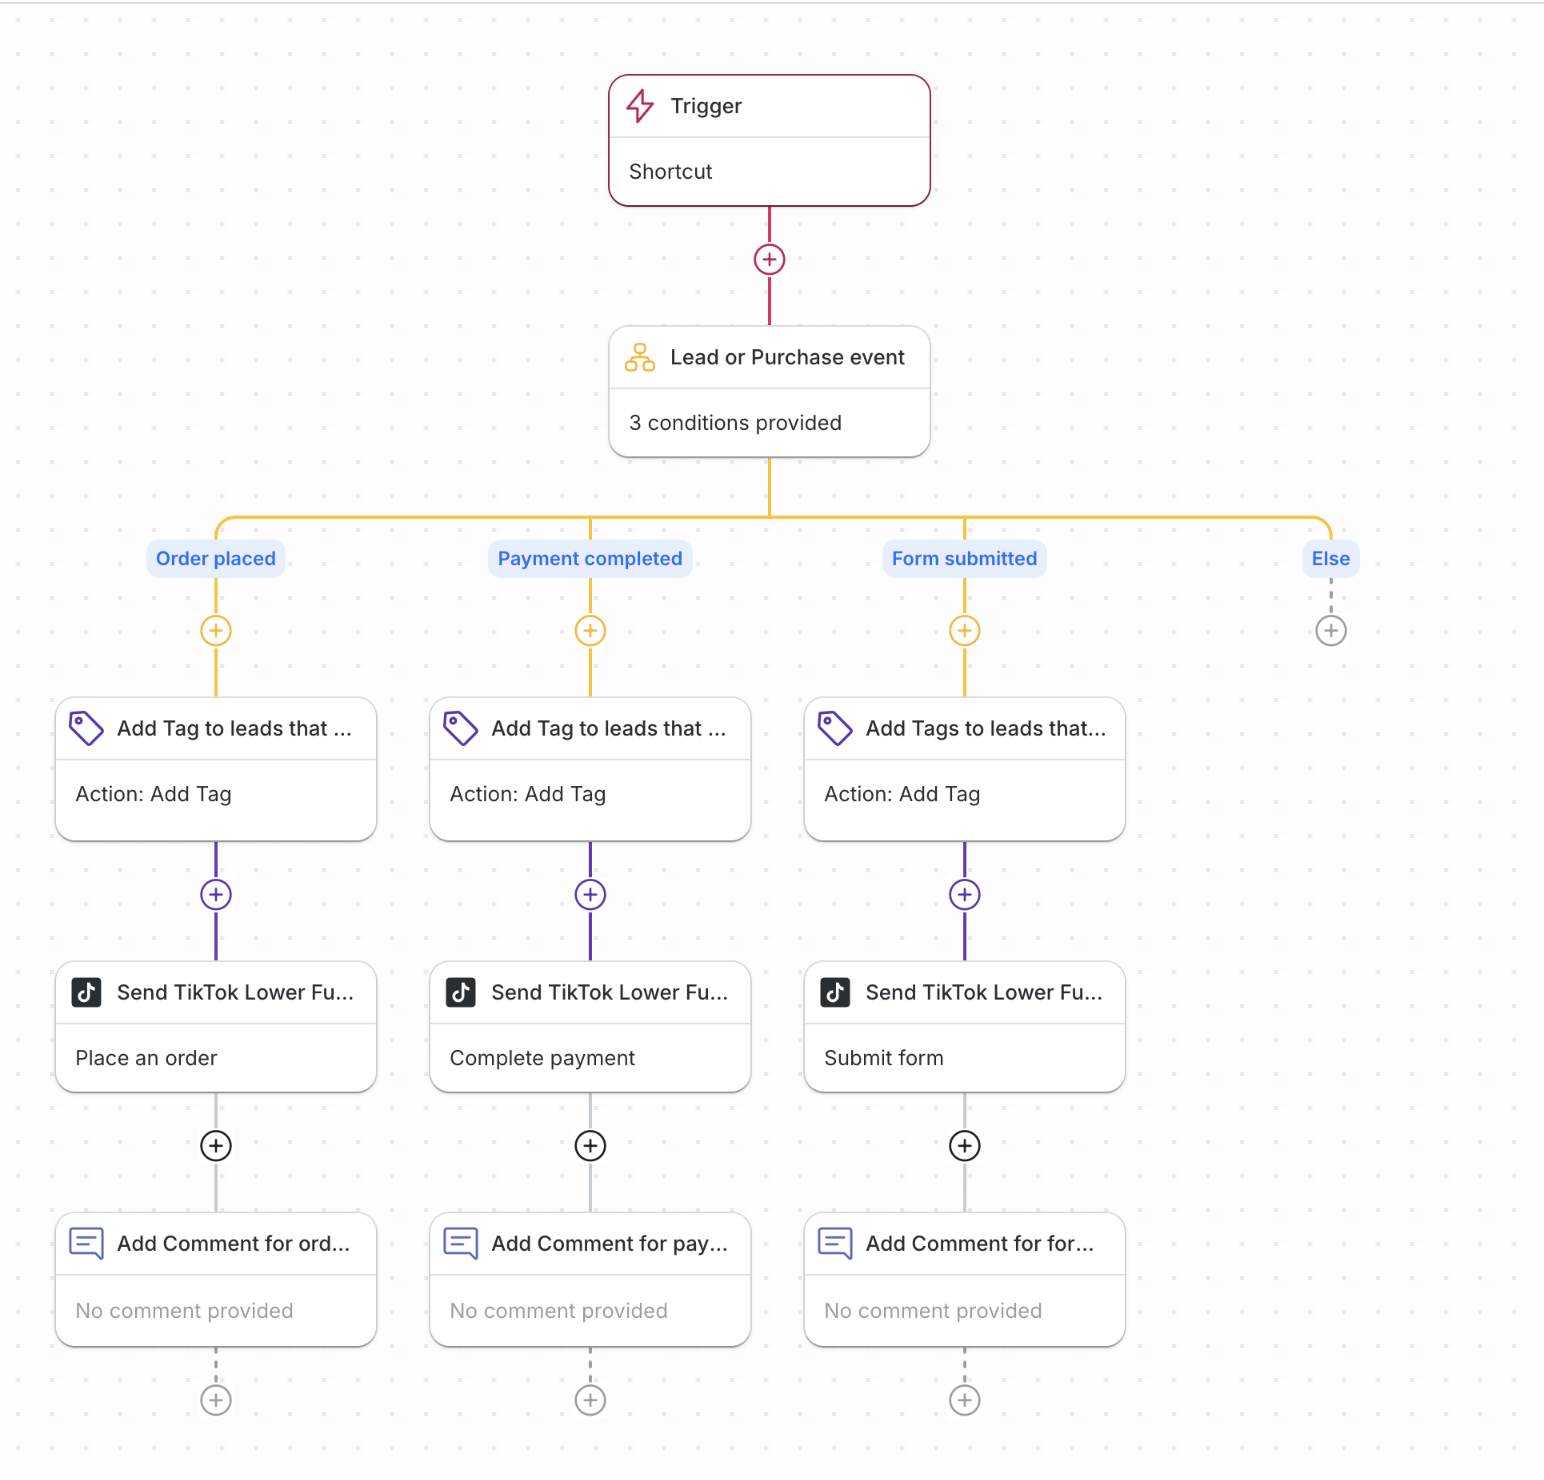
Task: Click the comment icon on Add Comment for ord node
Action: pyautogui.click(x=86, y=1243)
